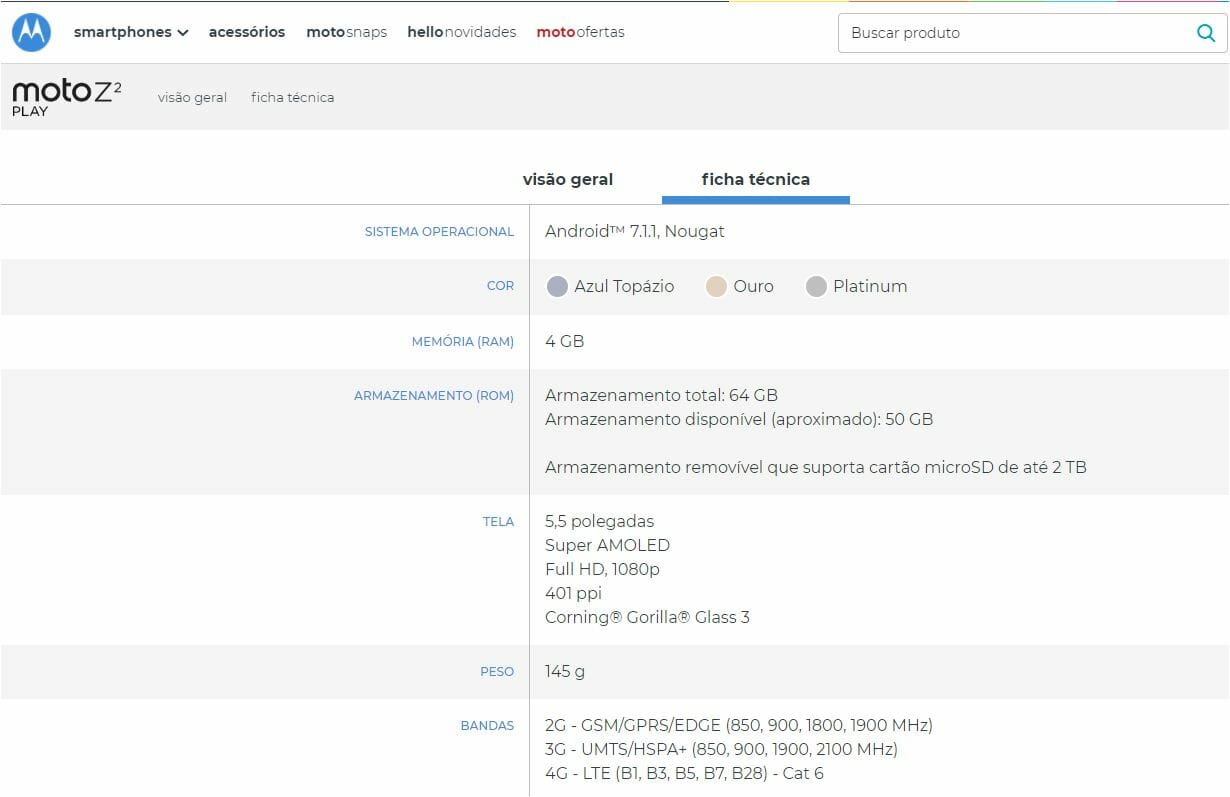Click the 401 ppi text

click(x=573, y=593)
